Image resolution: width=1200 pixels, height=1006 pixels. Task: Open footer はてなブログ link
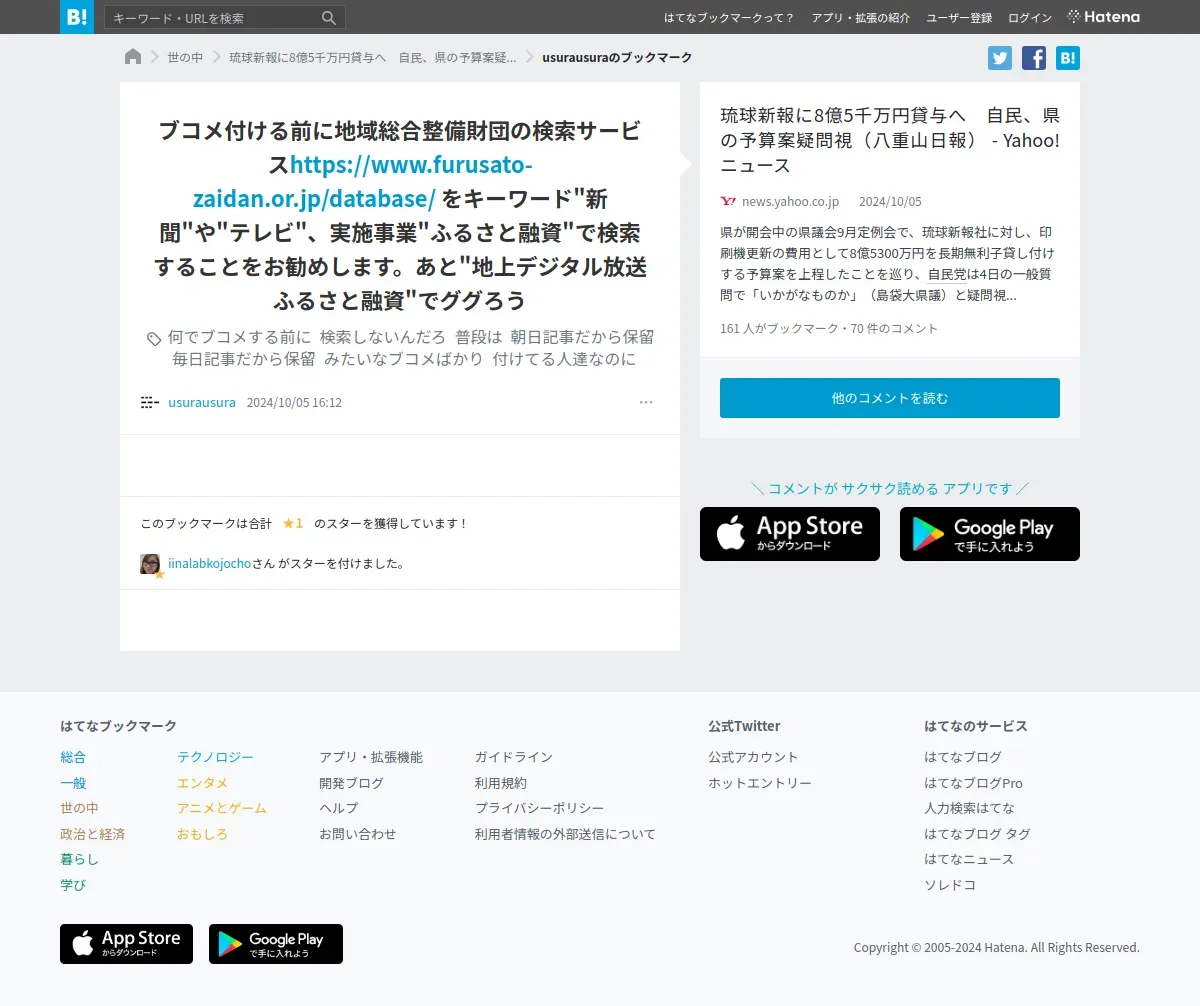[x=963, y=758]
